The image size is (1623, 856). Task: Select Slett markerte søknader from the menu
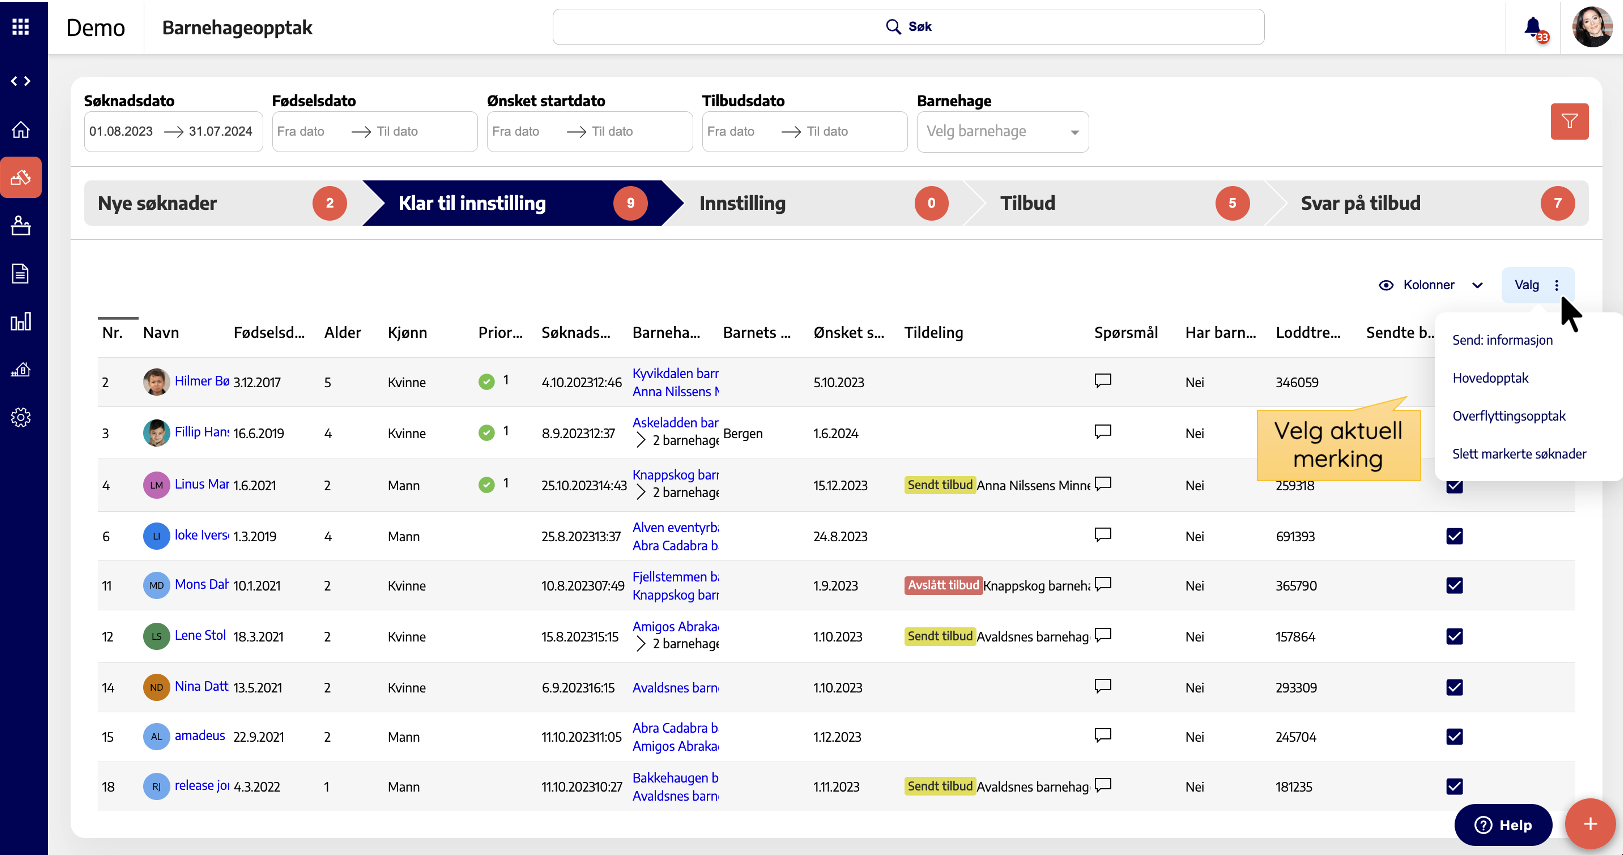coord(1520,454)
